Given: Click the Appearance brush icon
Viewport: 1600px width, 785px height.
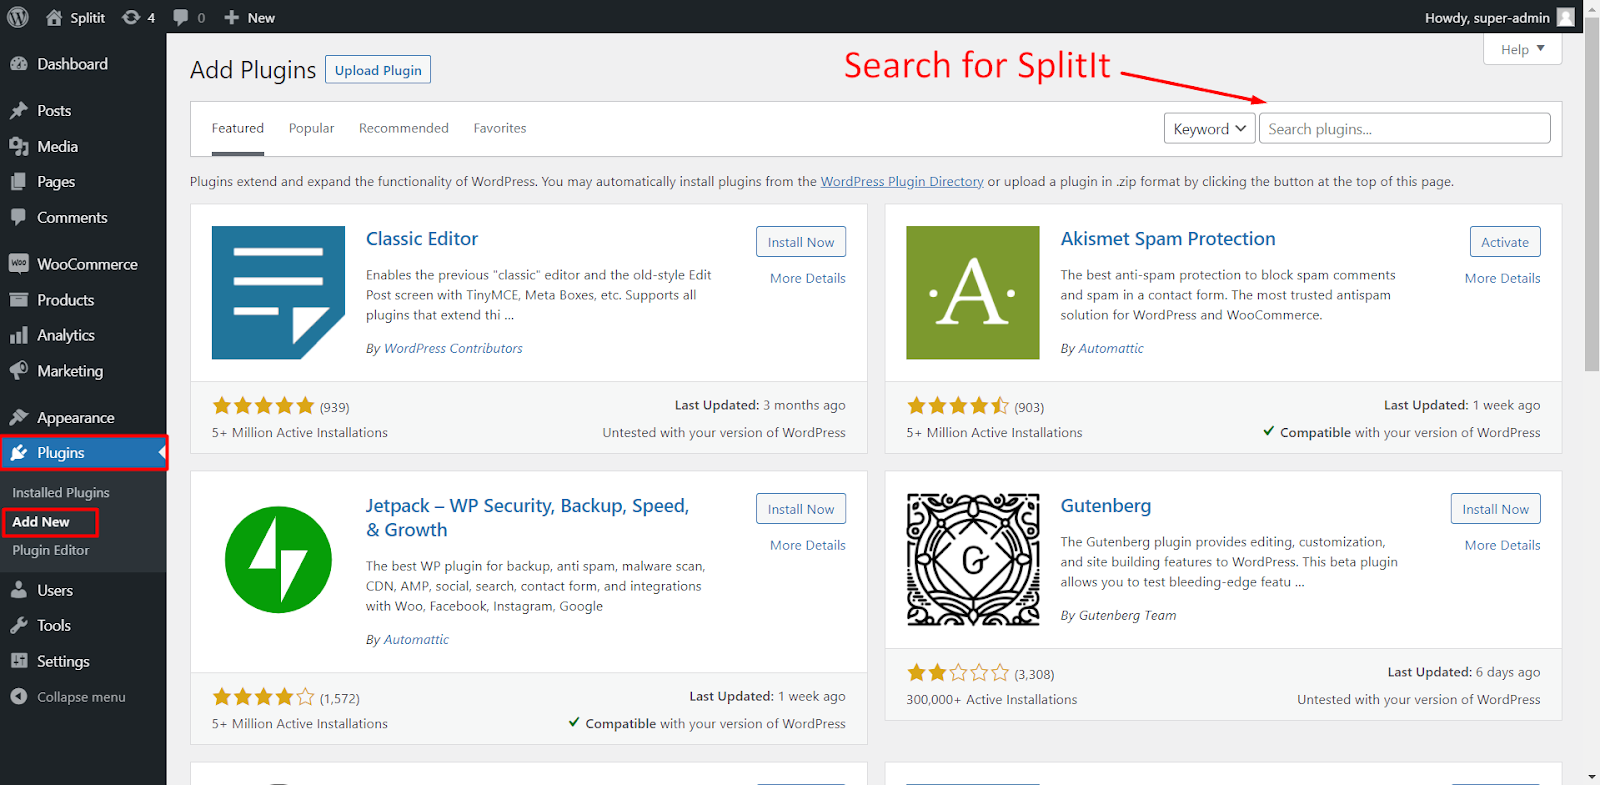Looking at the screenshot, I should pyautogui.click(x=18, y=417).
